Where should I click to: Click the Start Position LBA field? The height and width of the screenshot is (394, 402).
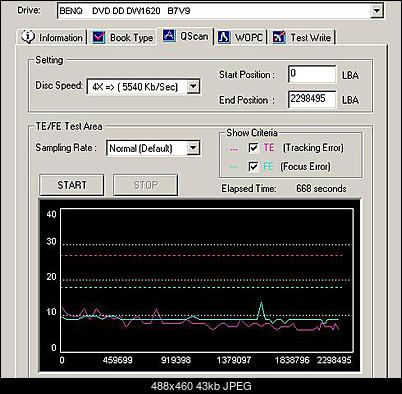[312, 74]
